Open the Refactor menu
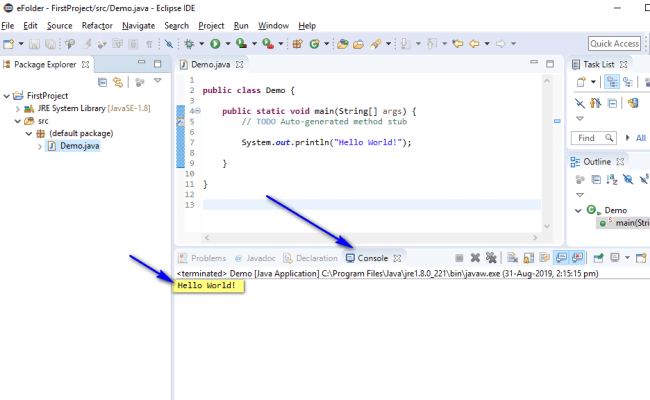Viewport: 650px width, 400px height. tap(97, 26)
